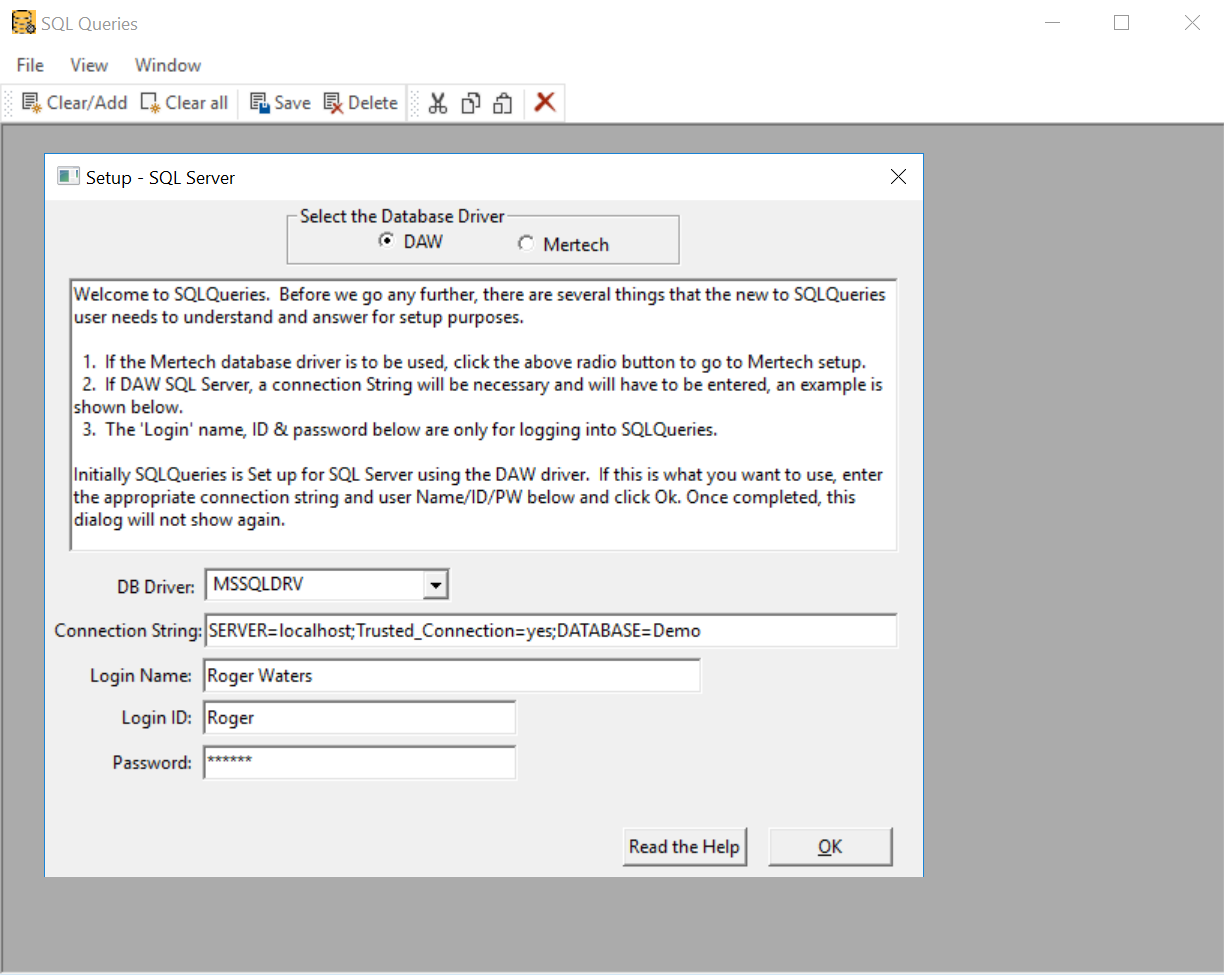Click the Setup dialog window icon
The width and height of the screenshot is (1224, 975).
(68, 177)
